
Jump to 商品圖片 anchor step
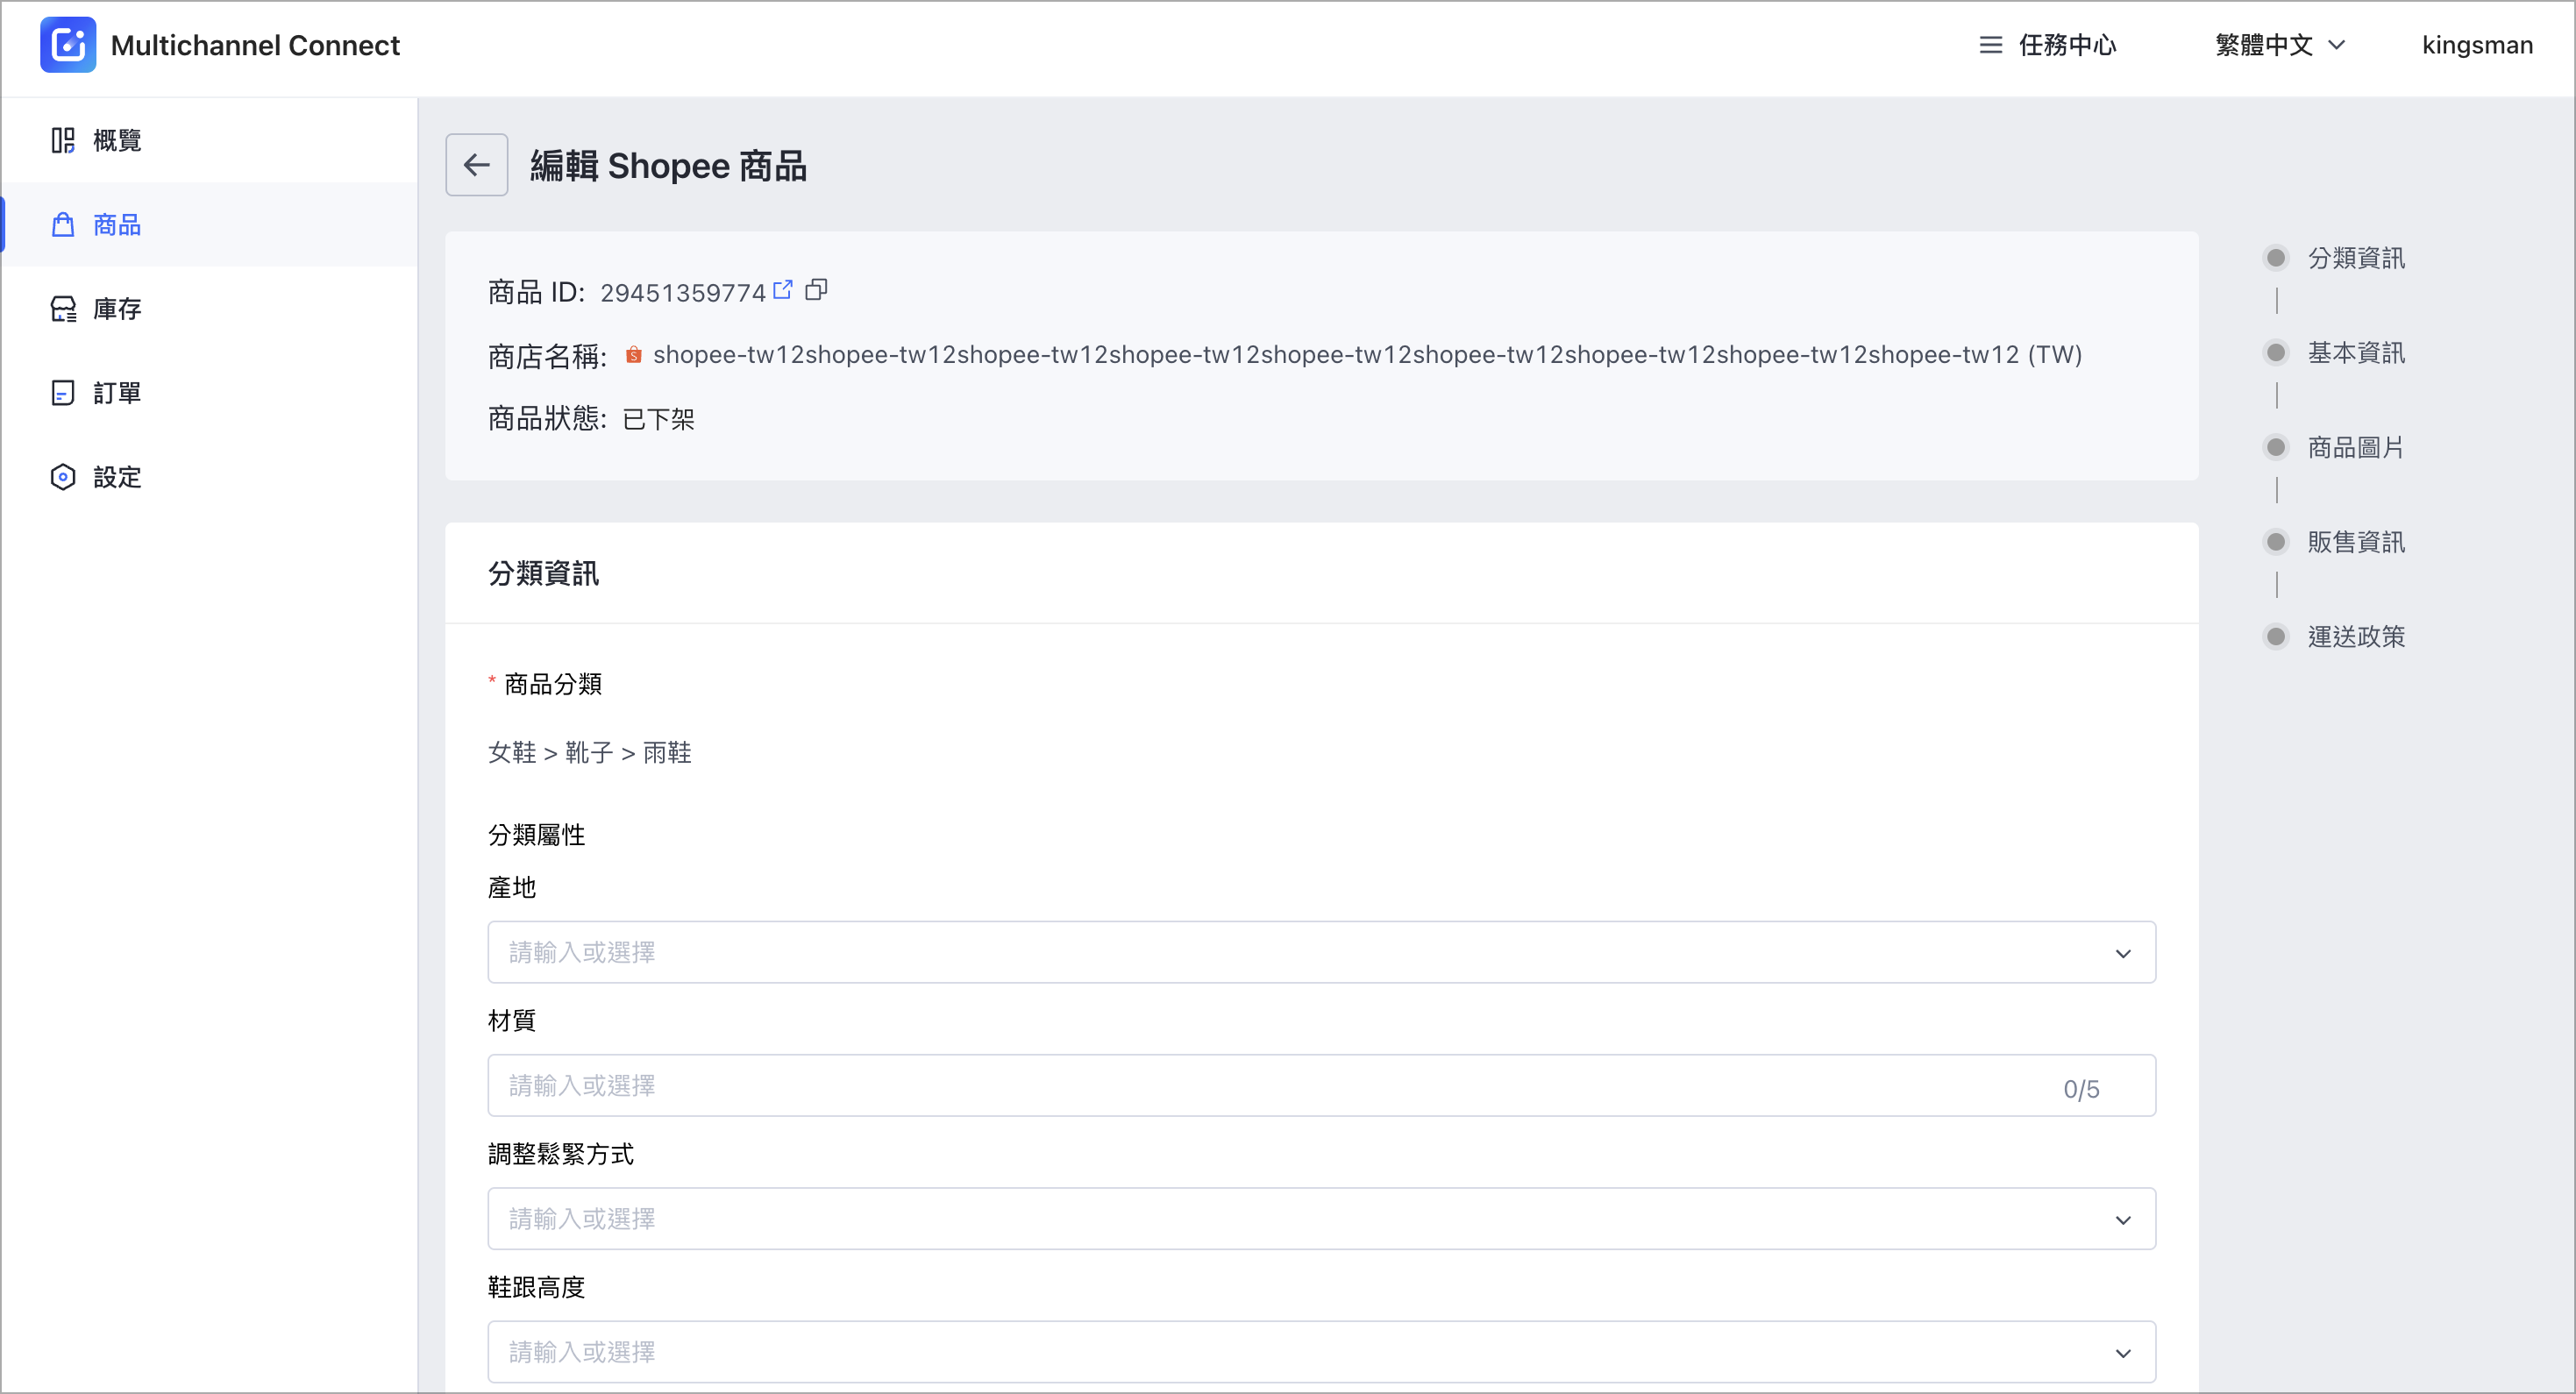click(2334, 447)
